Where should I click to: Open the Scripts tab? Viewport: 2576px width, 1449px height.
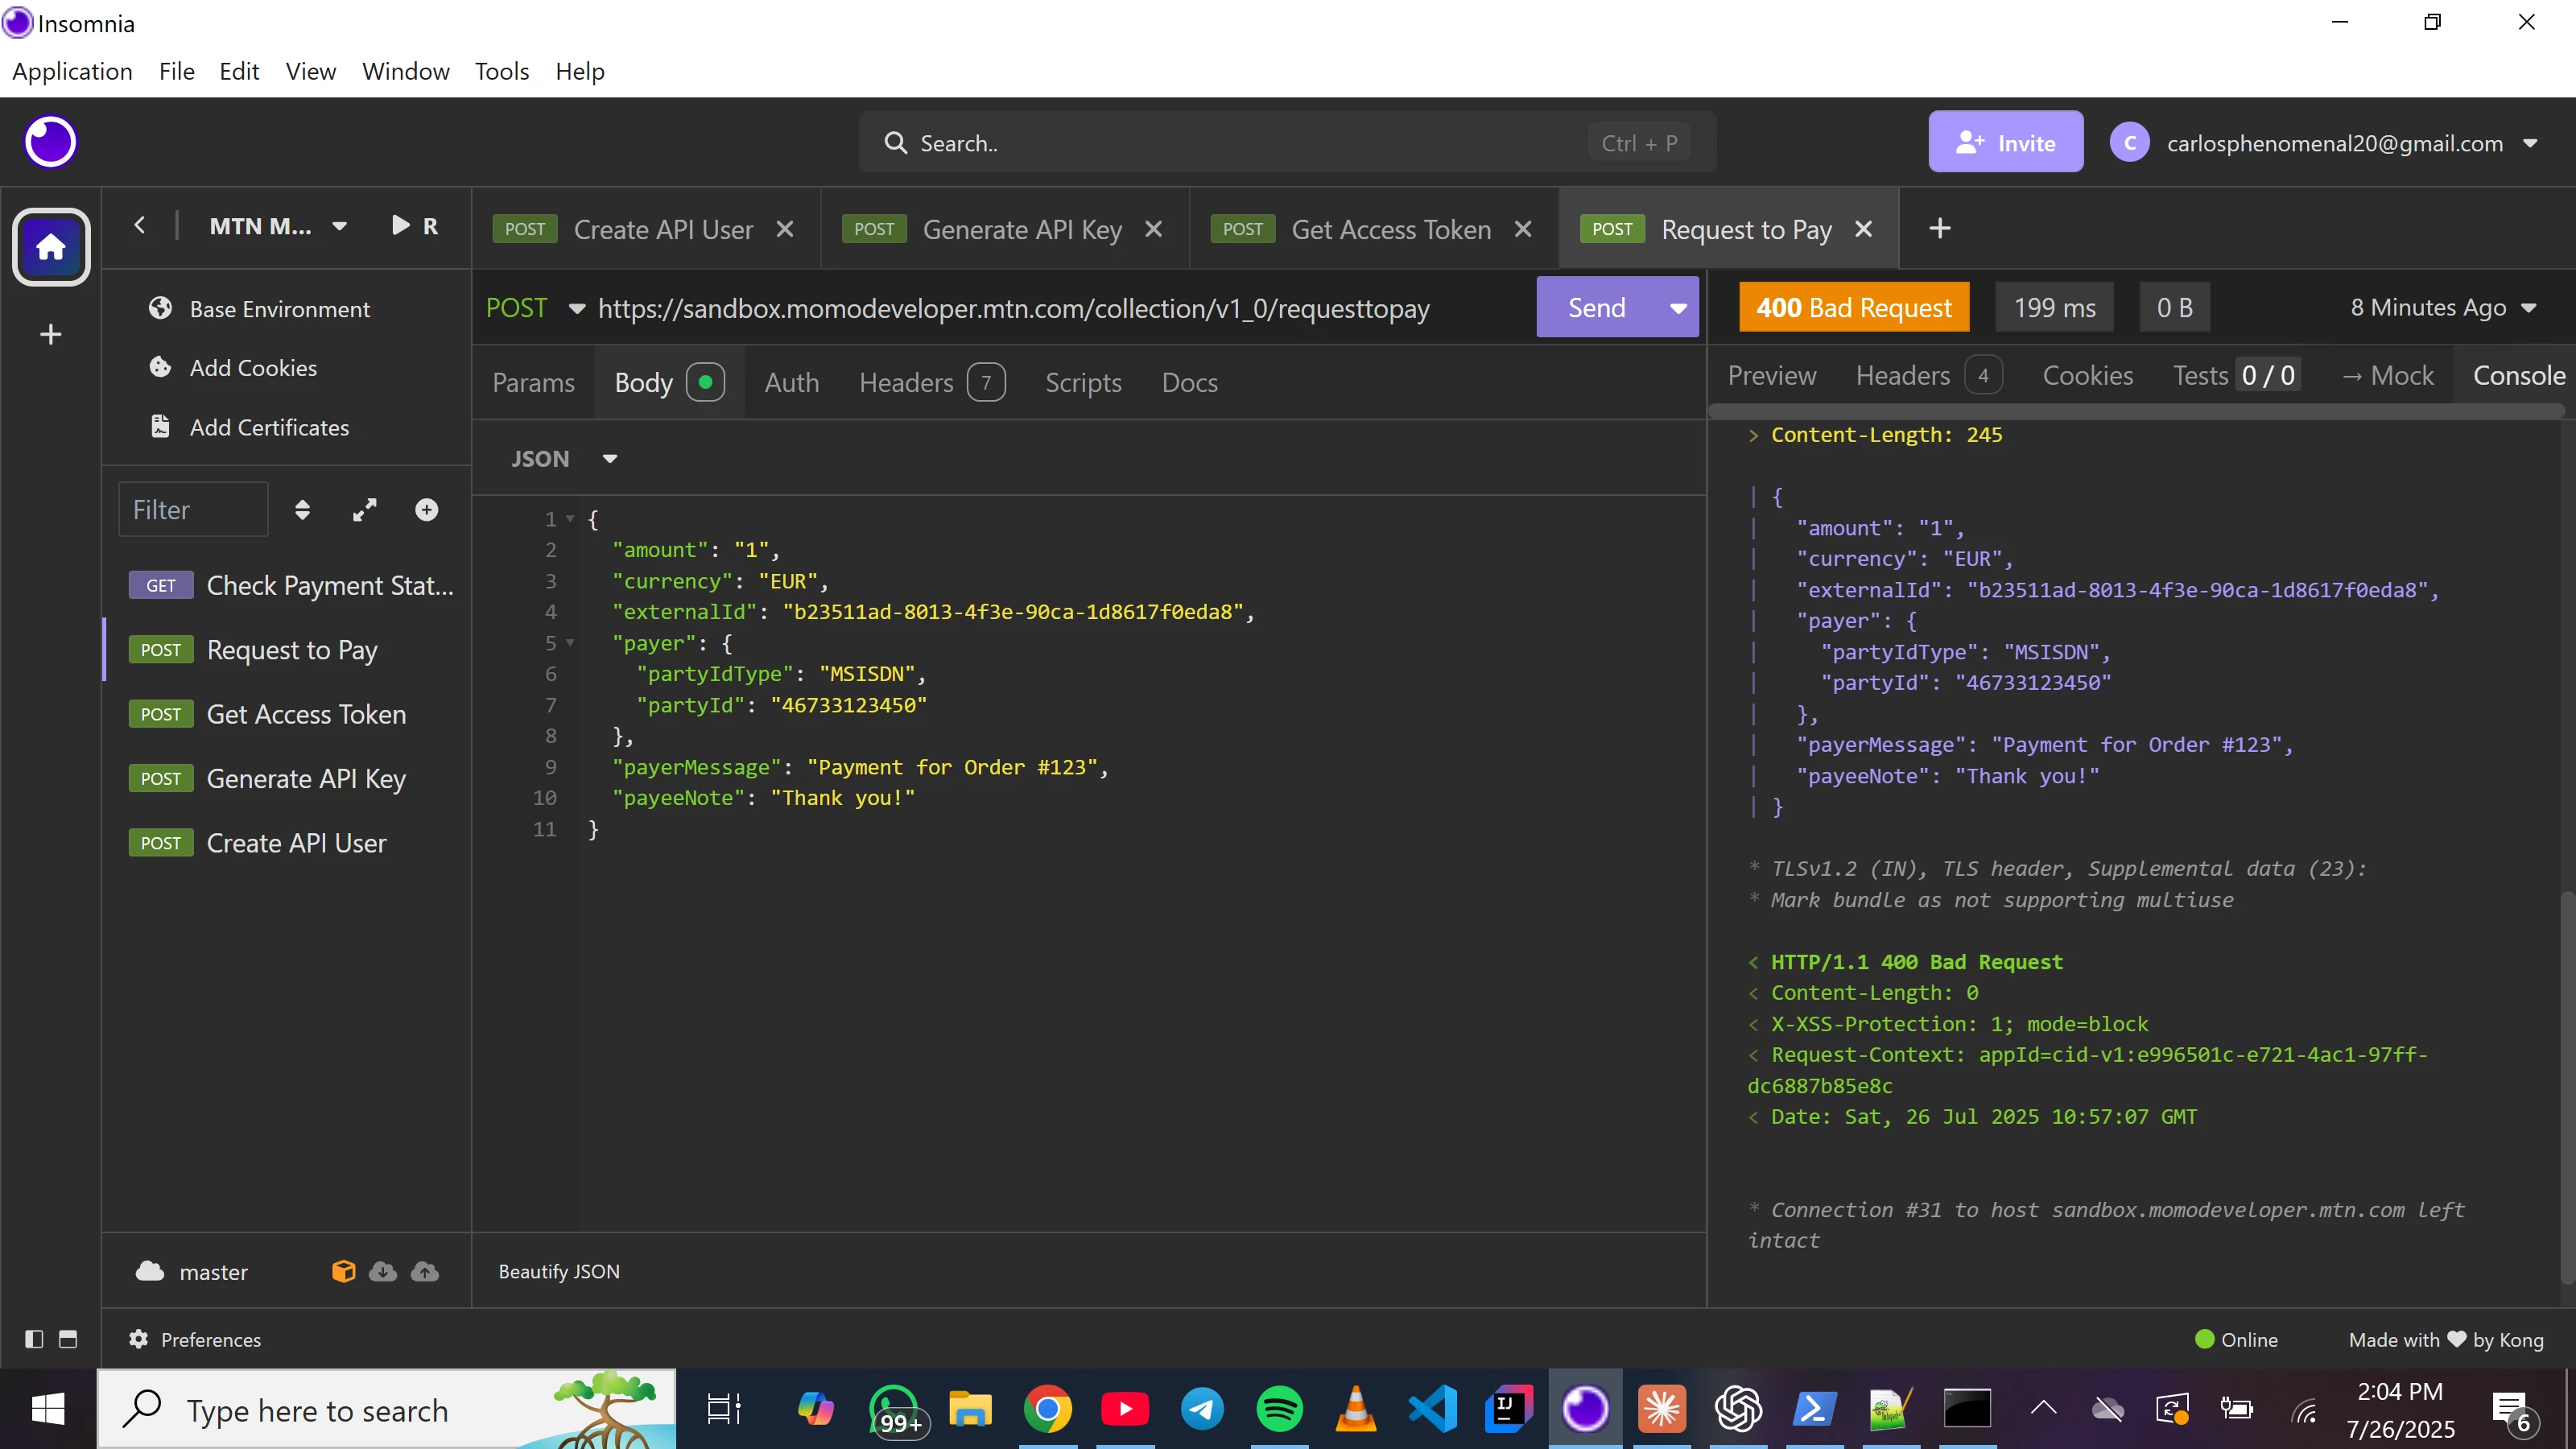click(1083, 382)
